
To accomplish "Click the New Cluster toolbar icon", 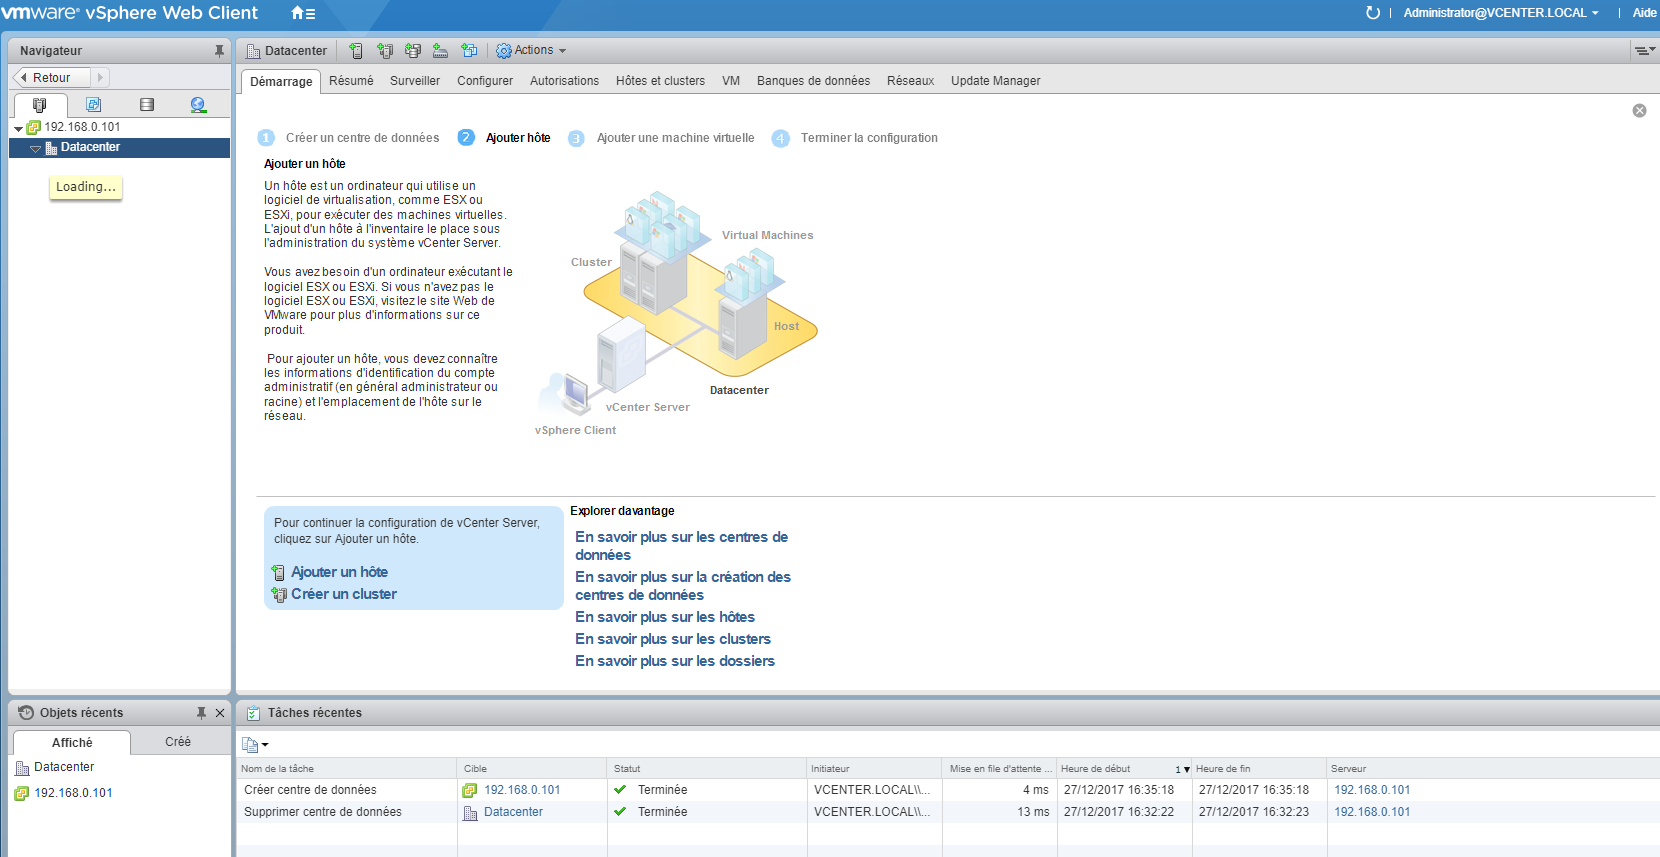I will coord(385,50).
